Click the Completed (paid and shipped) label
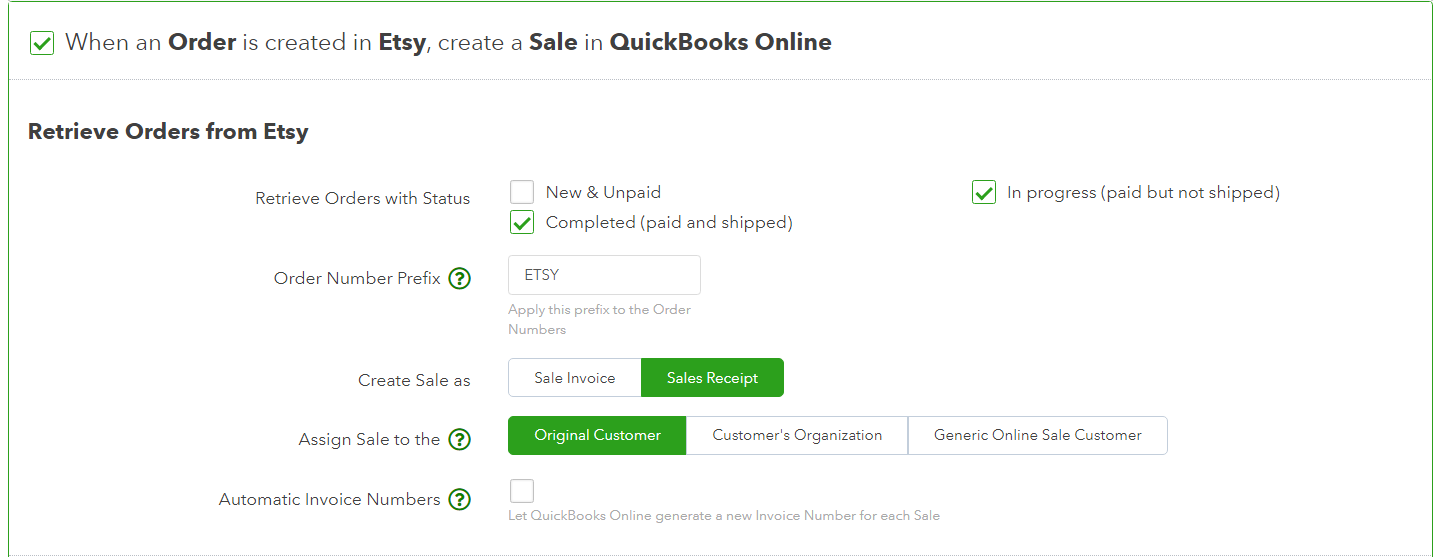The image size is (1444, 557). pos(669,222)
